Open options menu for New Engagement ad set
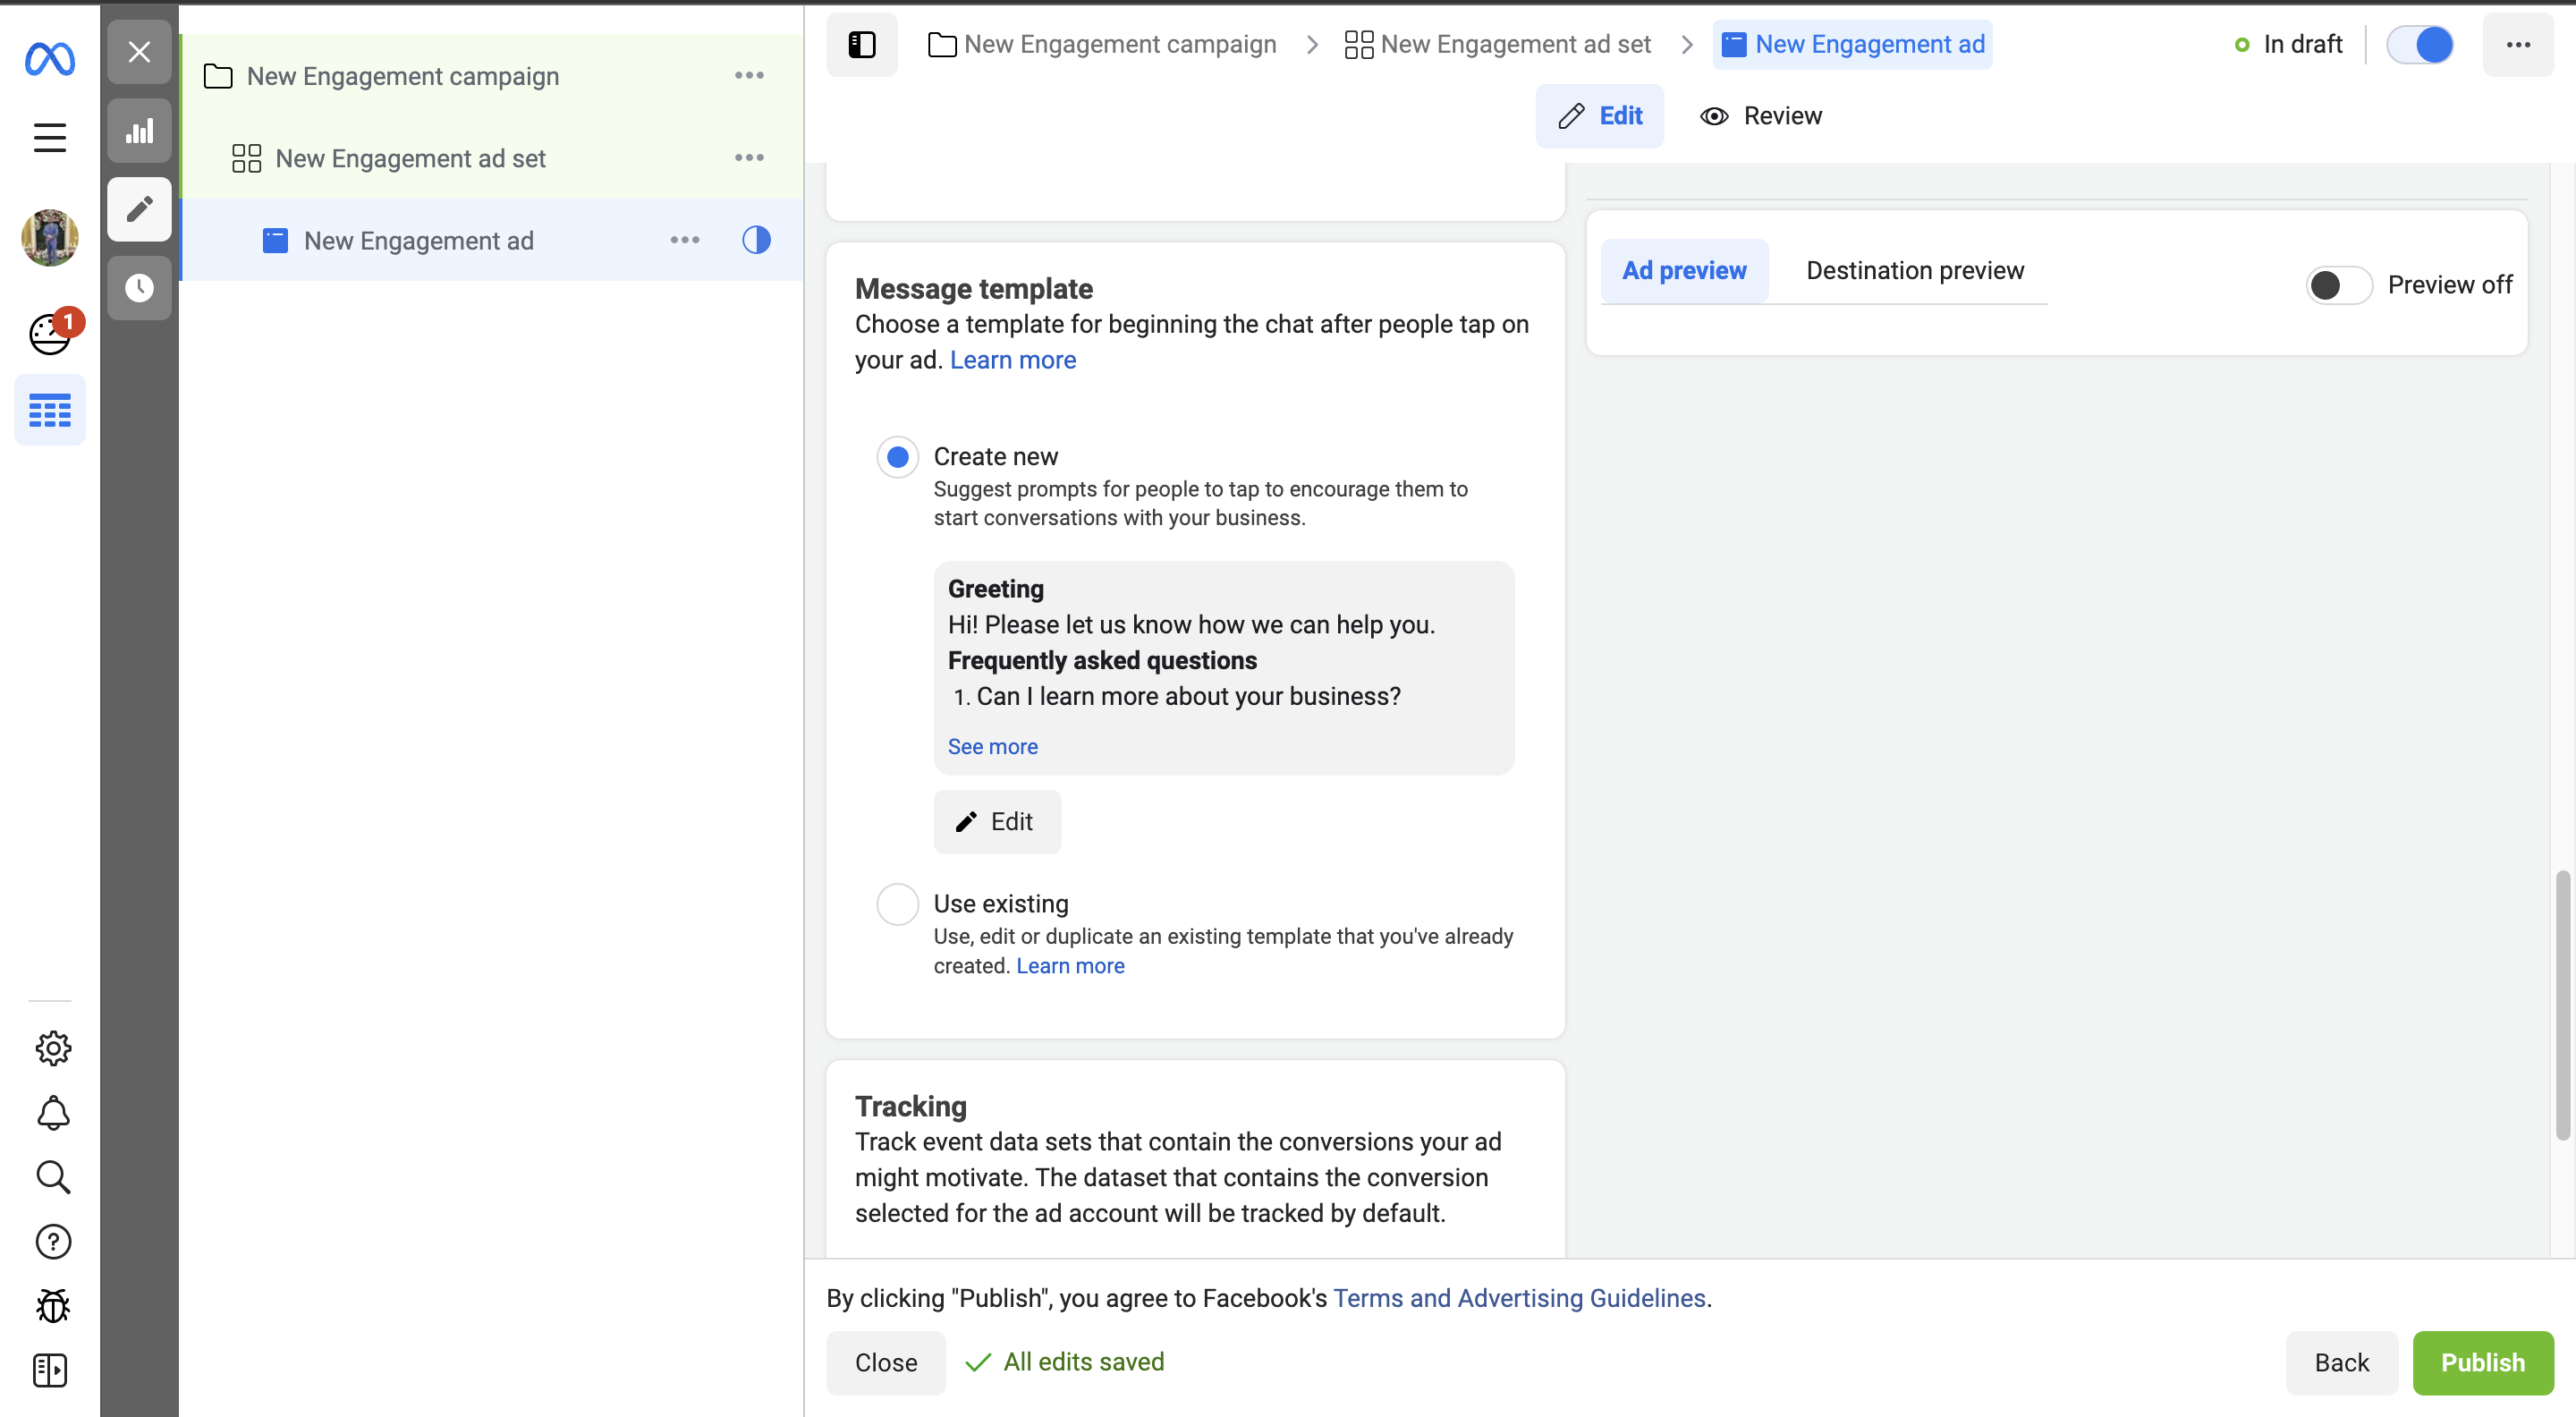The image size is (2576, 1417). click(x=748, y=158)
